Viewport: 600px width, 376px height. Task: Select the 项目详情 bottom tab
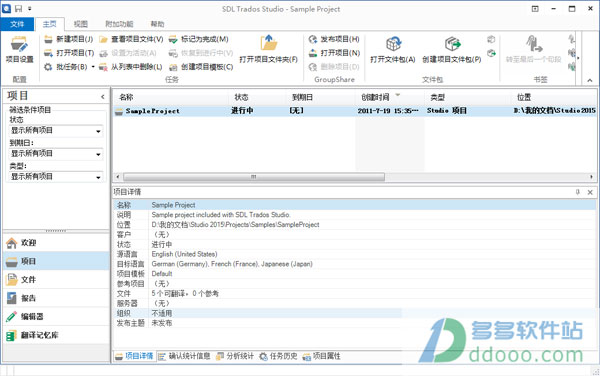click(x=134, y=356)
